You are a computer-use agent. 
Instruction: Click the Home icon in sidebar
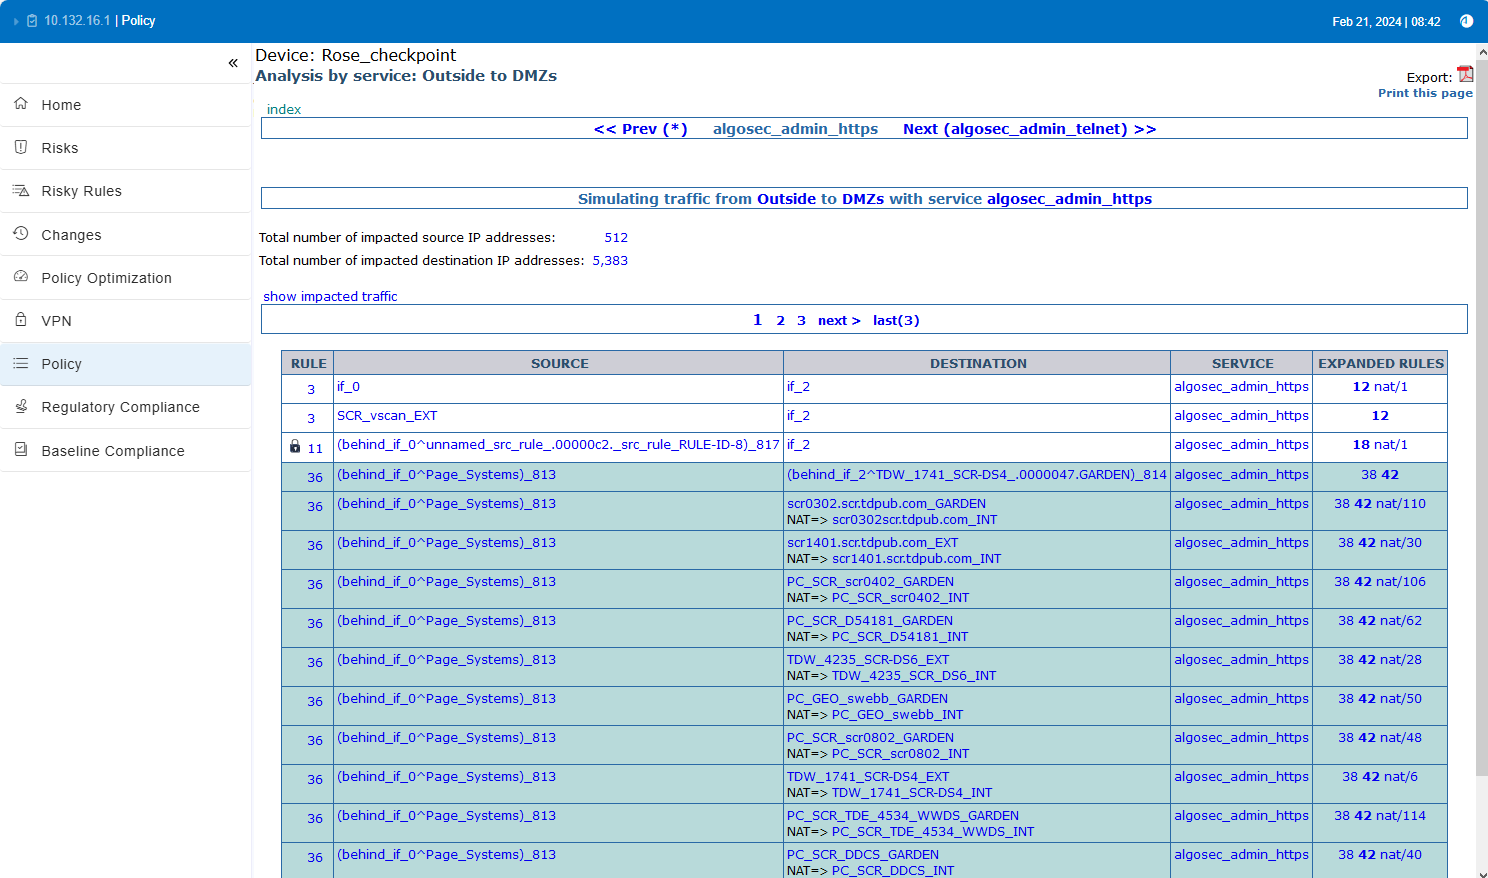21,104
